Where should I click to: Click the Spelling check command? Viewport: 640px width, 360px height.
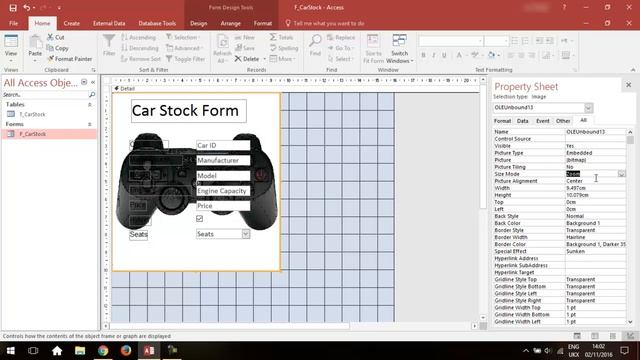(284, 48)
